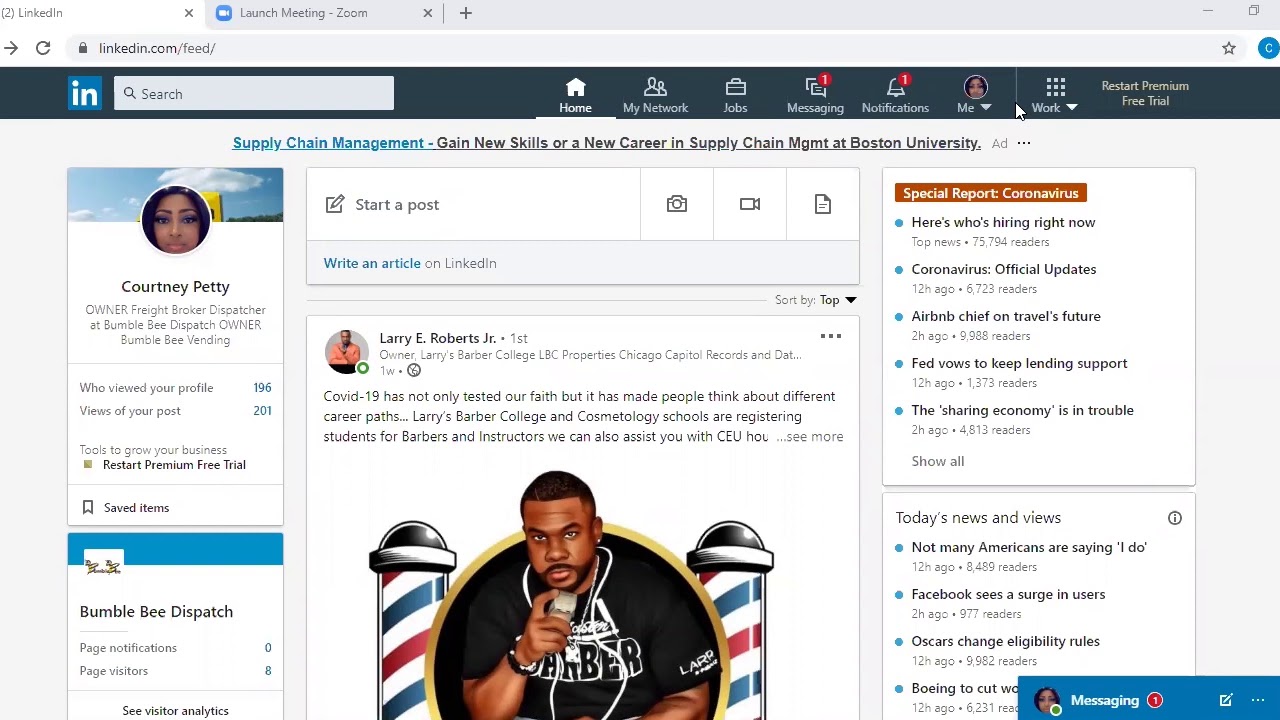Click the address bar URL
The height and width of the screenshot is (720, 1280).
point(157,48)
